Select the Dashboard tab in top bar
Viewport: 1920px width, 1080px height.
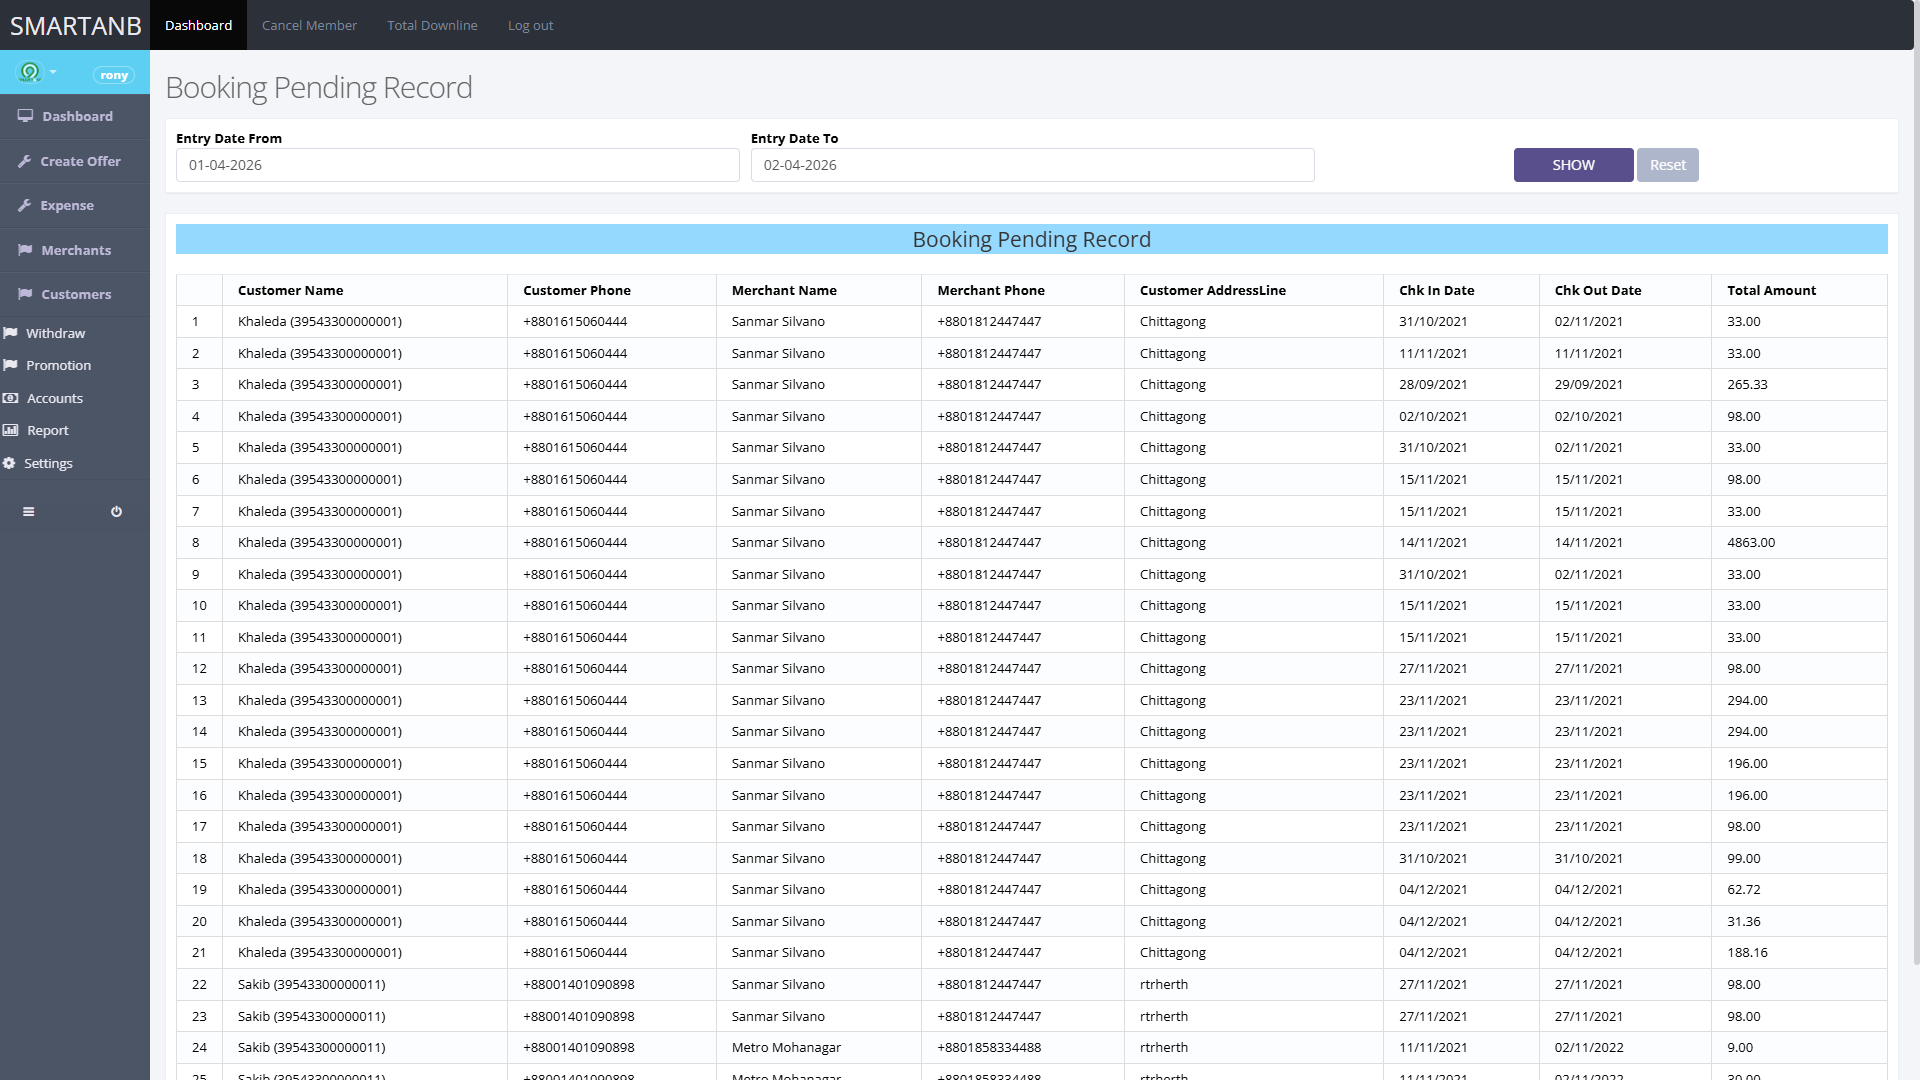[x=198, y=26]
